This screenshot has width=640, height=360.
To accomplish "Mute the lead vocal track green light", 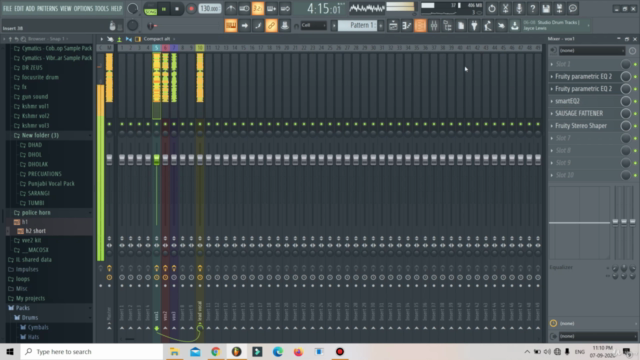I will (x=200, y=124).
